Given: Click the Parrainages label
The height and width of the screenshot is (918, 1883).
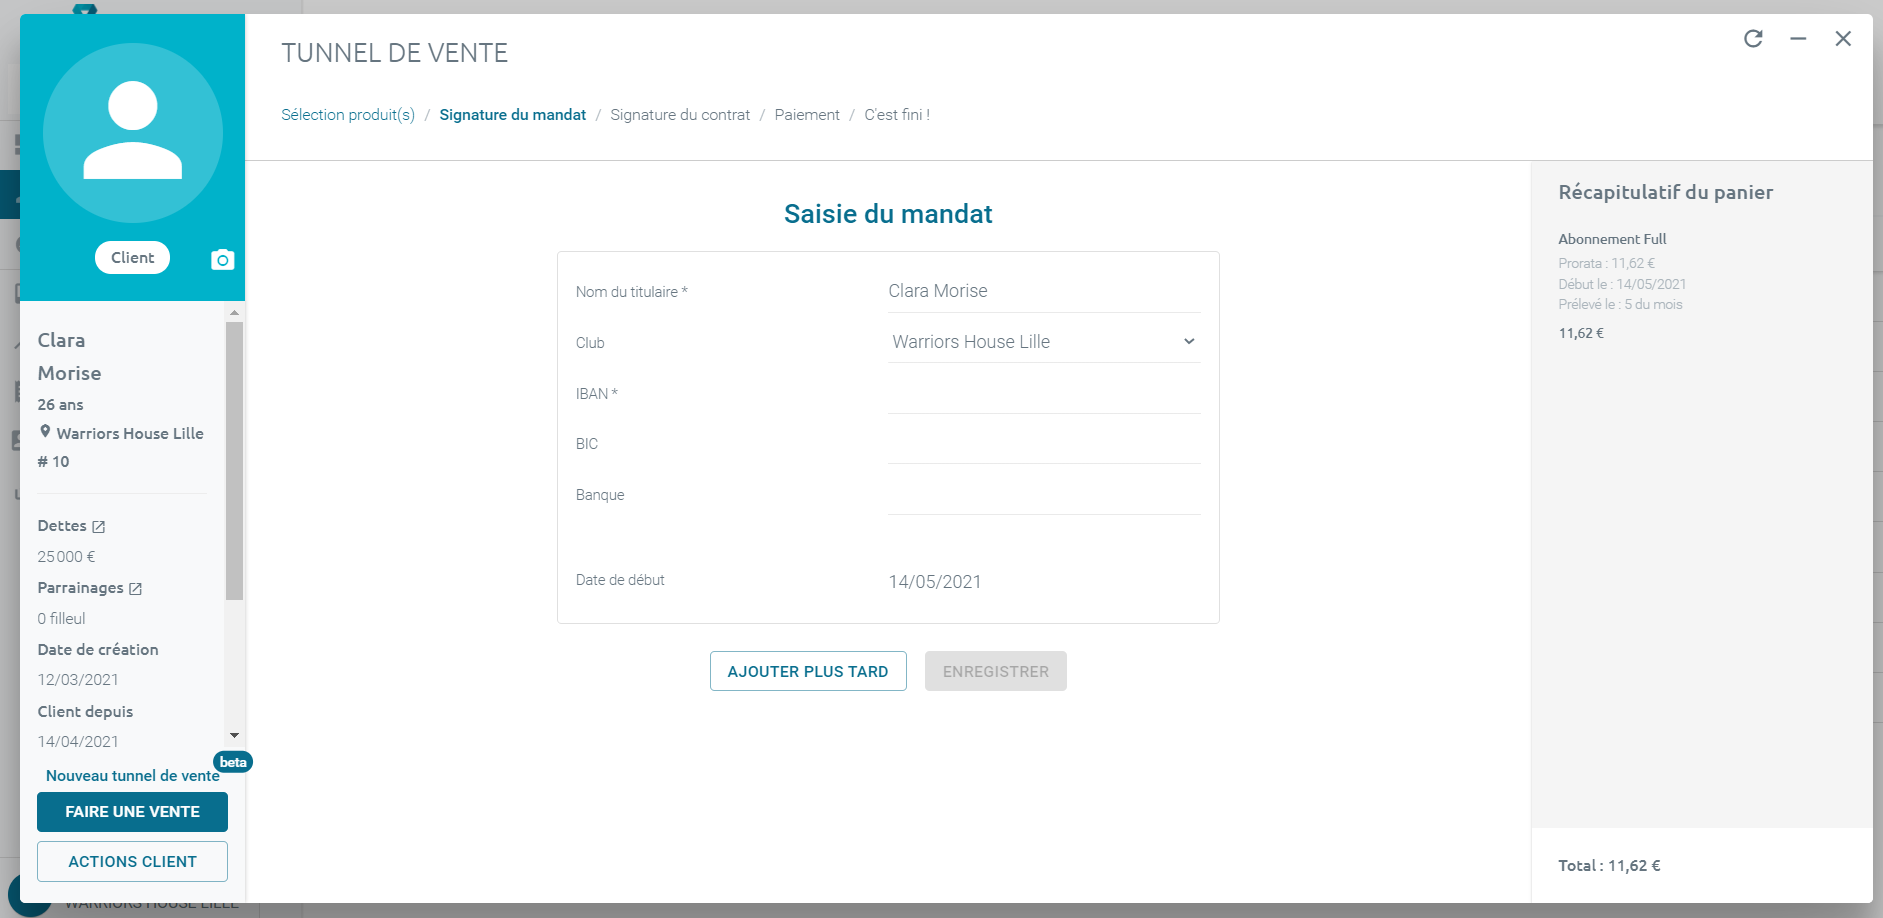Looking at the screenshot, I should pyautogui.click(x=80, y=588).
